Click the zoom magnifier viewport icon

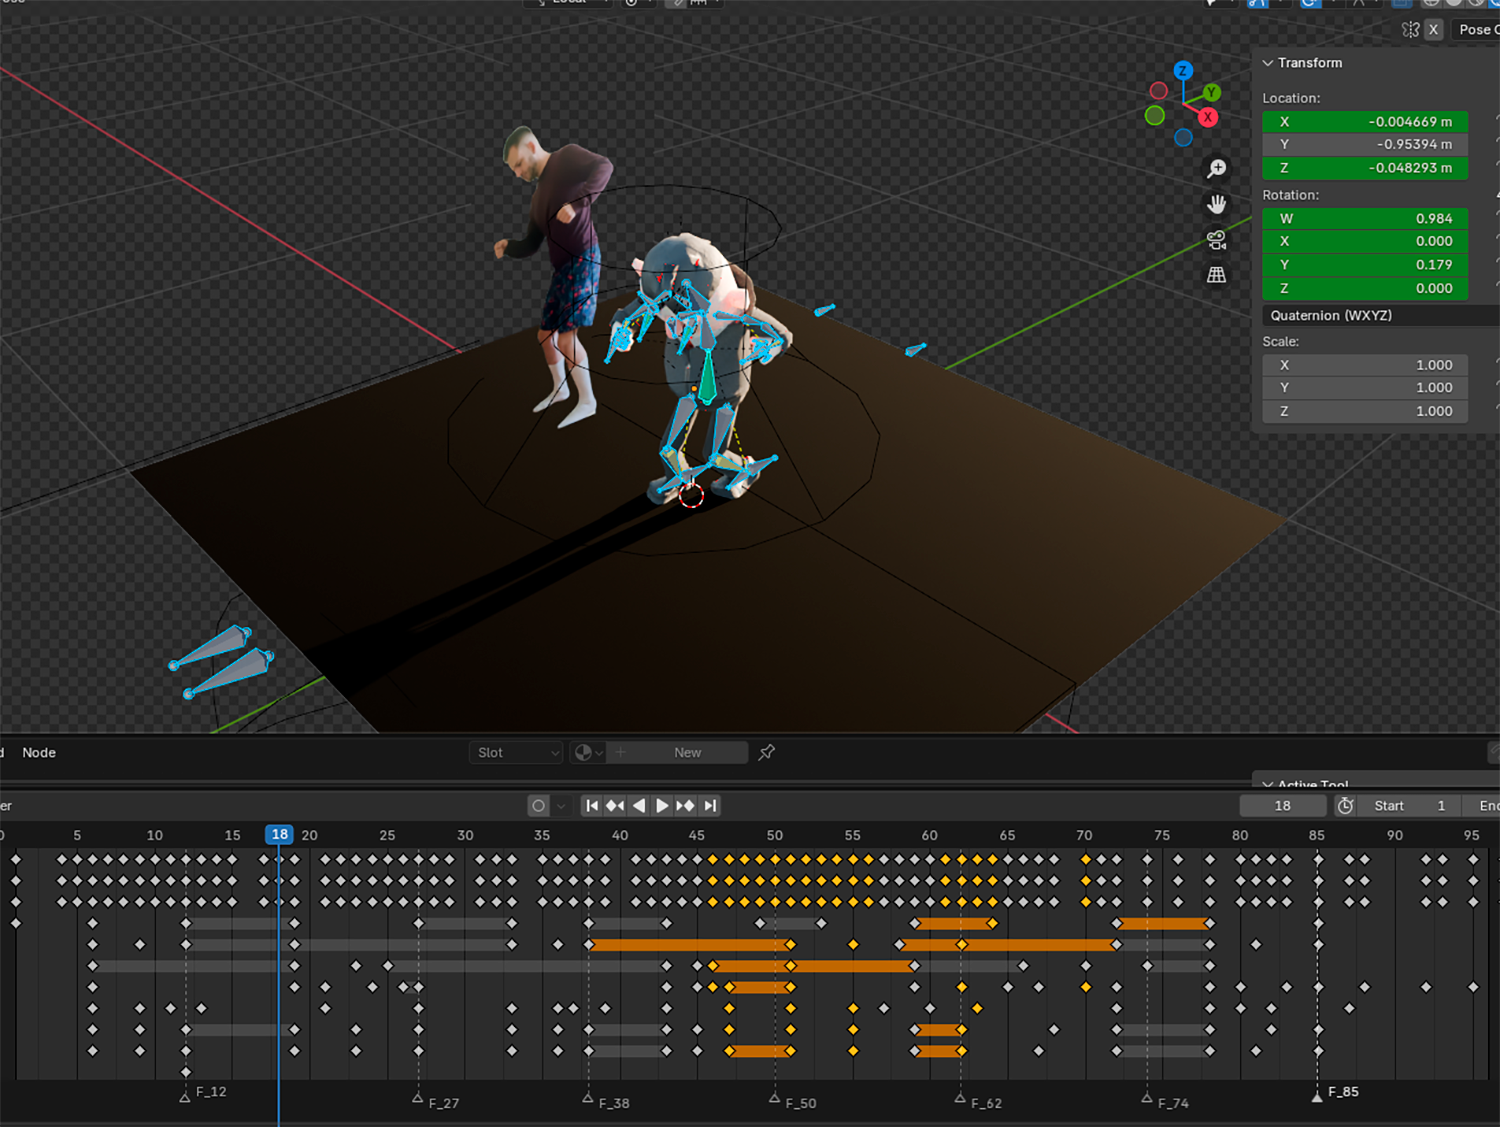[x=1216, y=169]
